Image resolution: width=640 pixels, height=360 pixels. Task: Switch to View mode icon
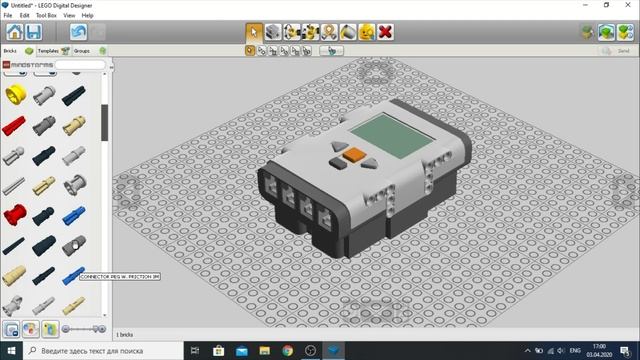607,32
